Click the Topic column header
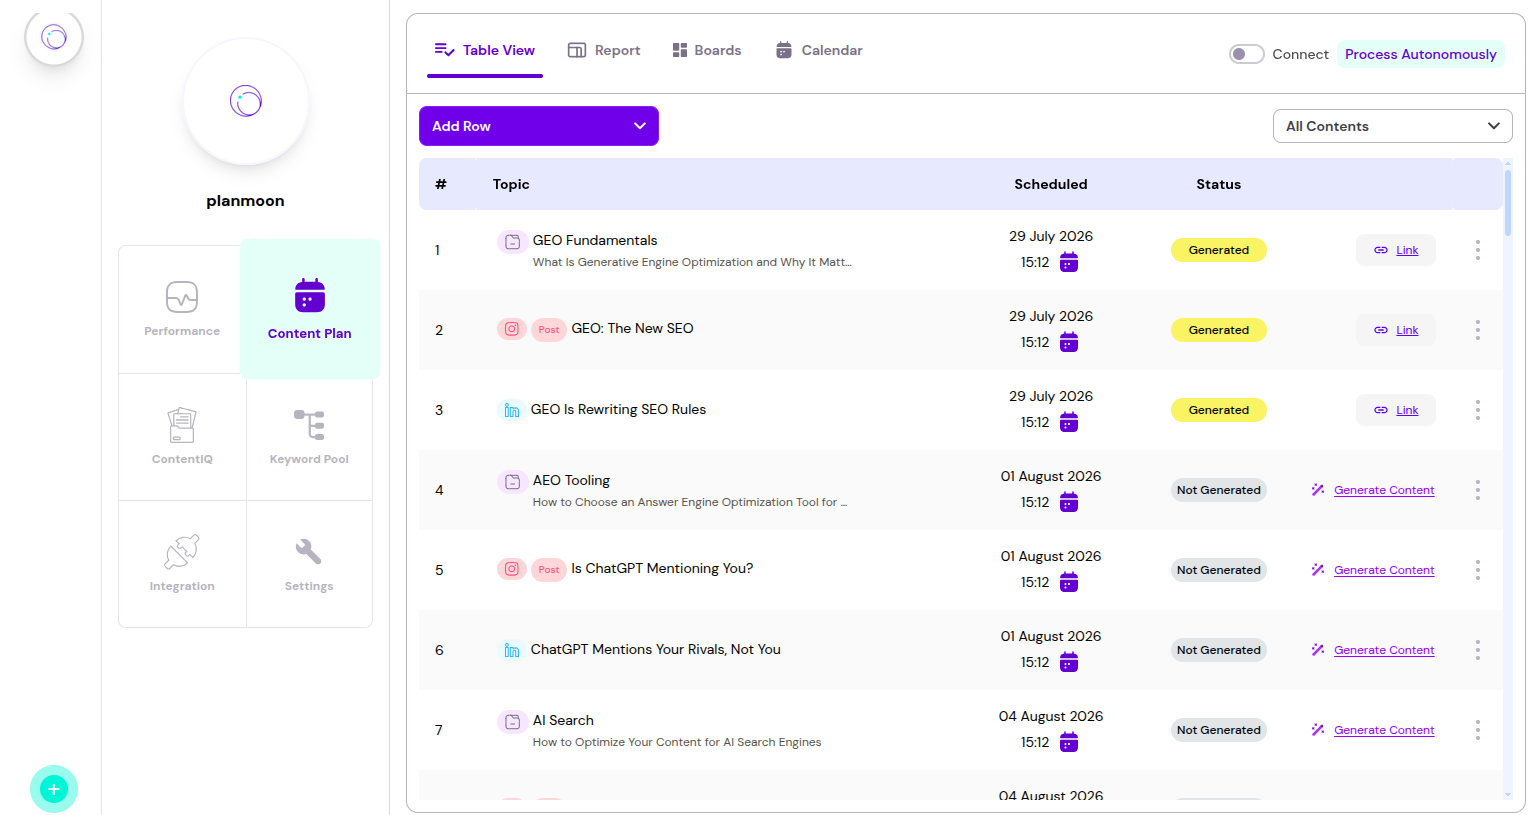1529x815 pixels. tap(511, 184)
